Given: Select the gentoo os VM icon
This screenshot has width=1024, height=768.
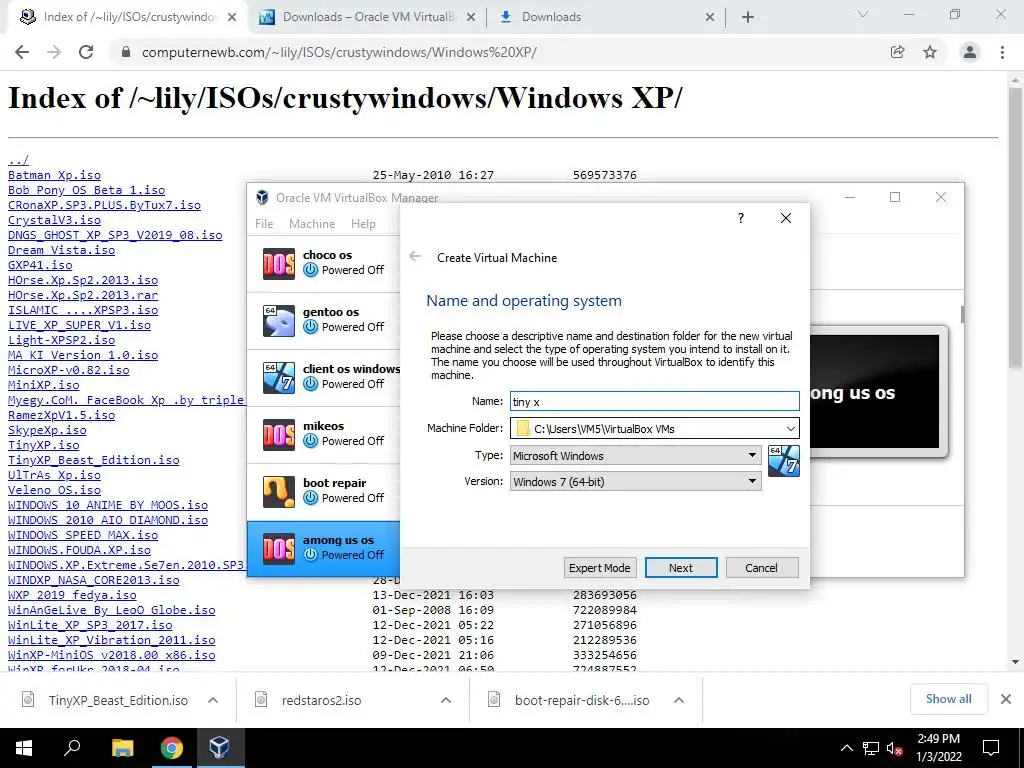Looking at the screenshot, I should tap(279, 321).
